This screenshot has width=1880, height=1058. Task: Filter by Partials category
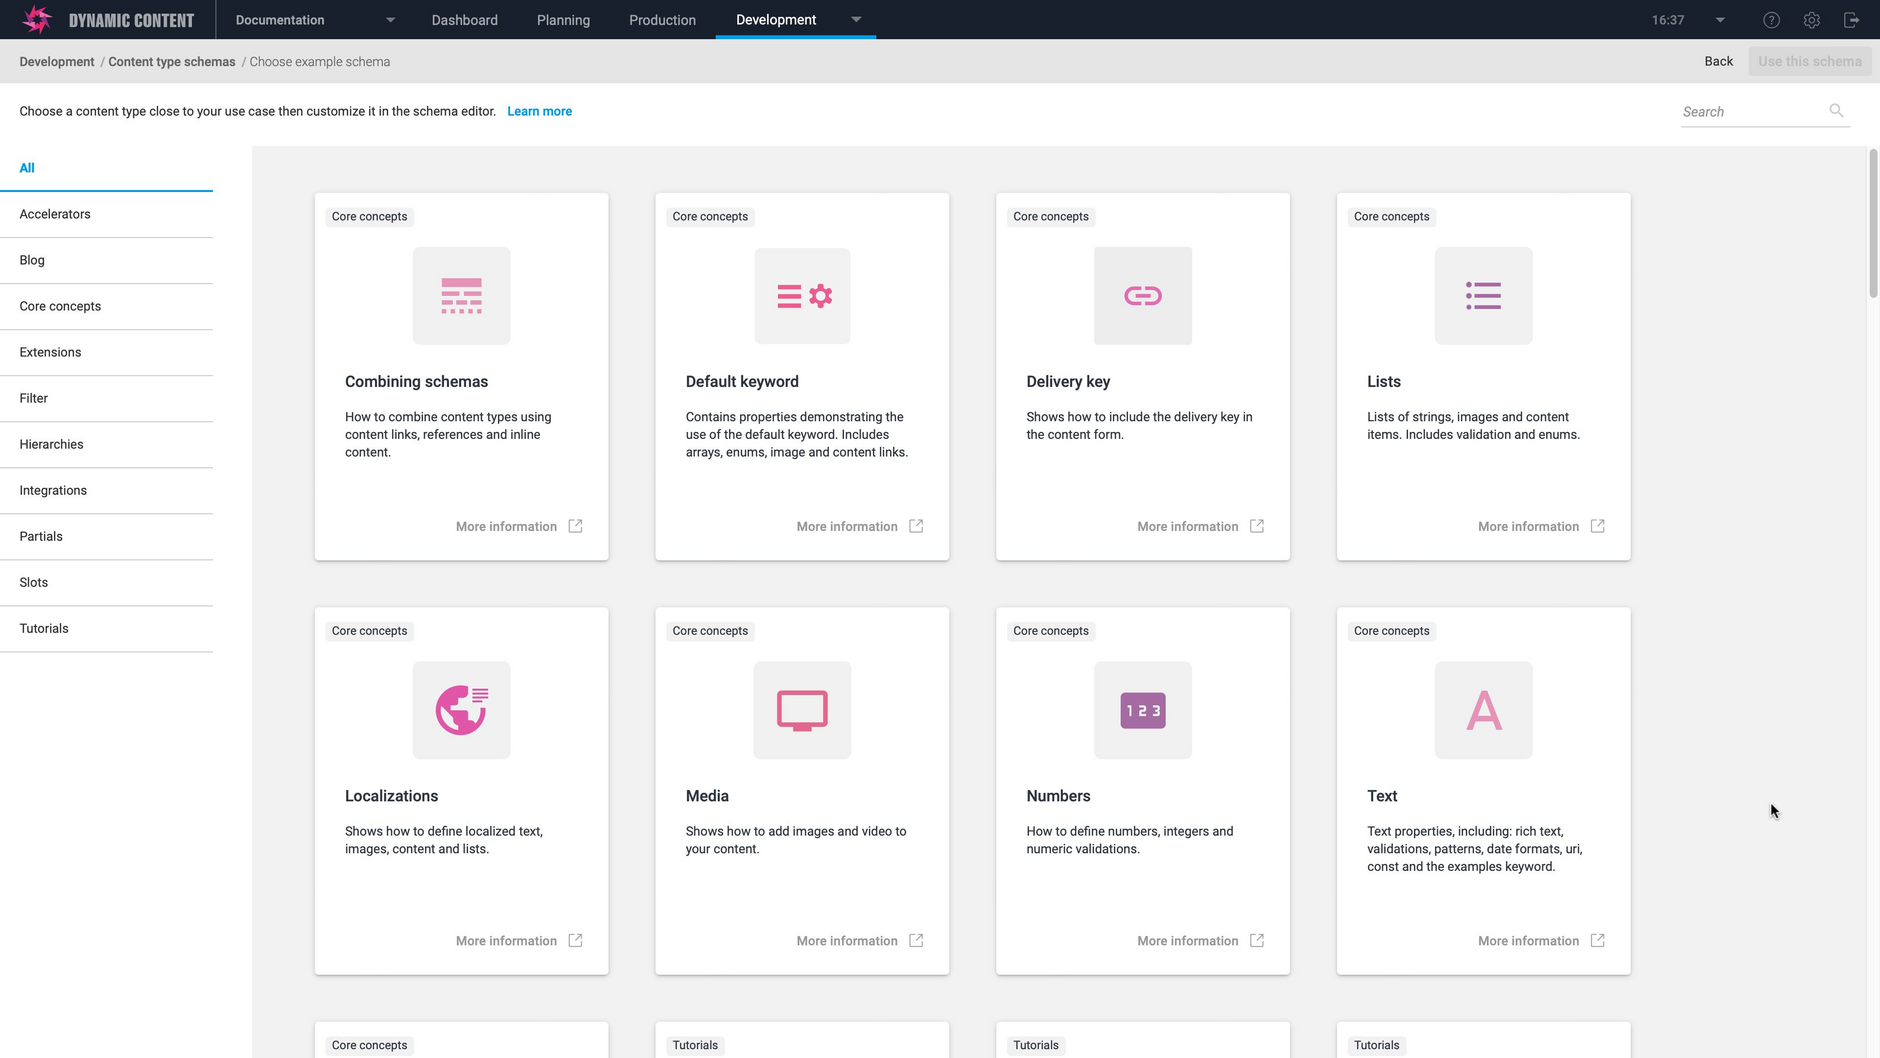[x=106, y=536]
